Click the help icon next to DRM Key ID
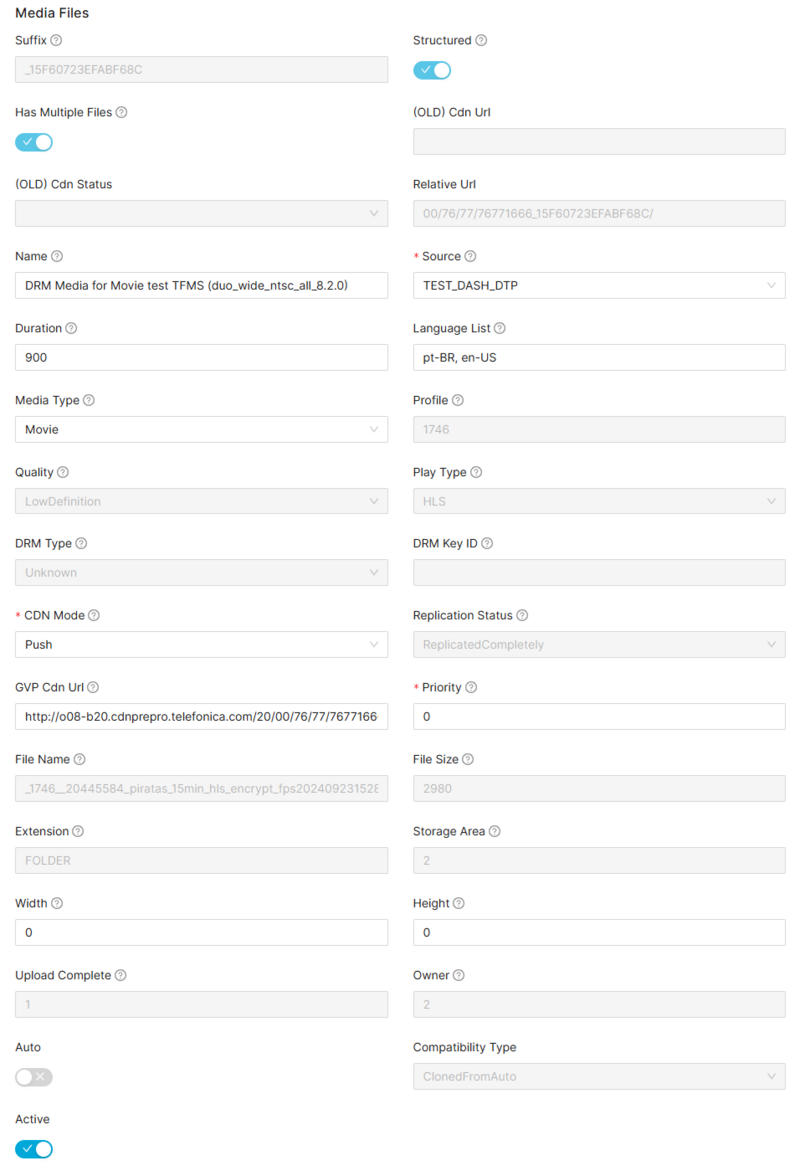 [x=487, y=544]
